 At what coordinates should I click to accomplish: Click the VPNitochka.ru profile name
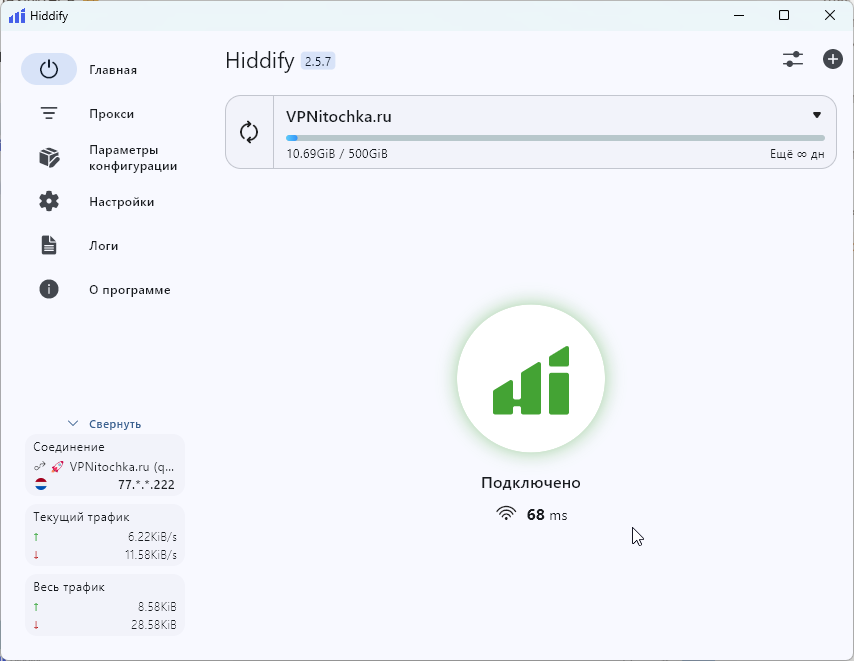(x=339, y=116)
